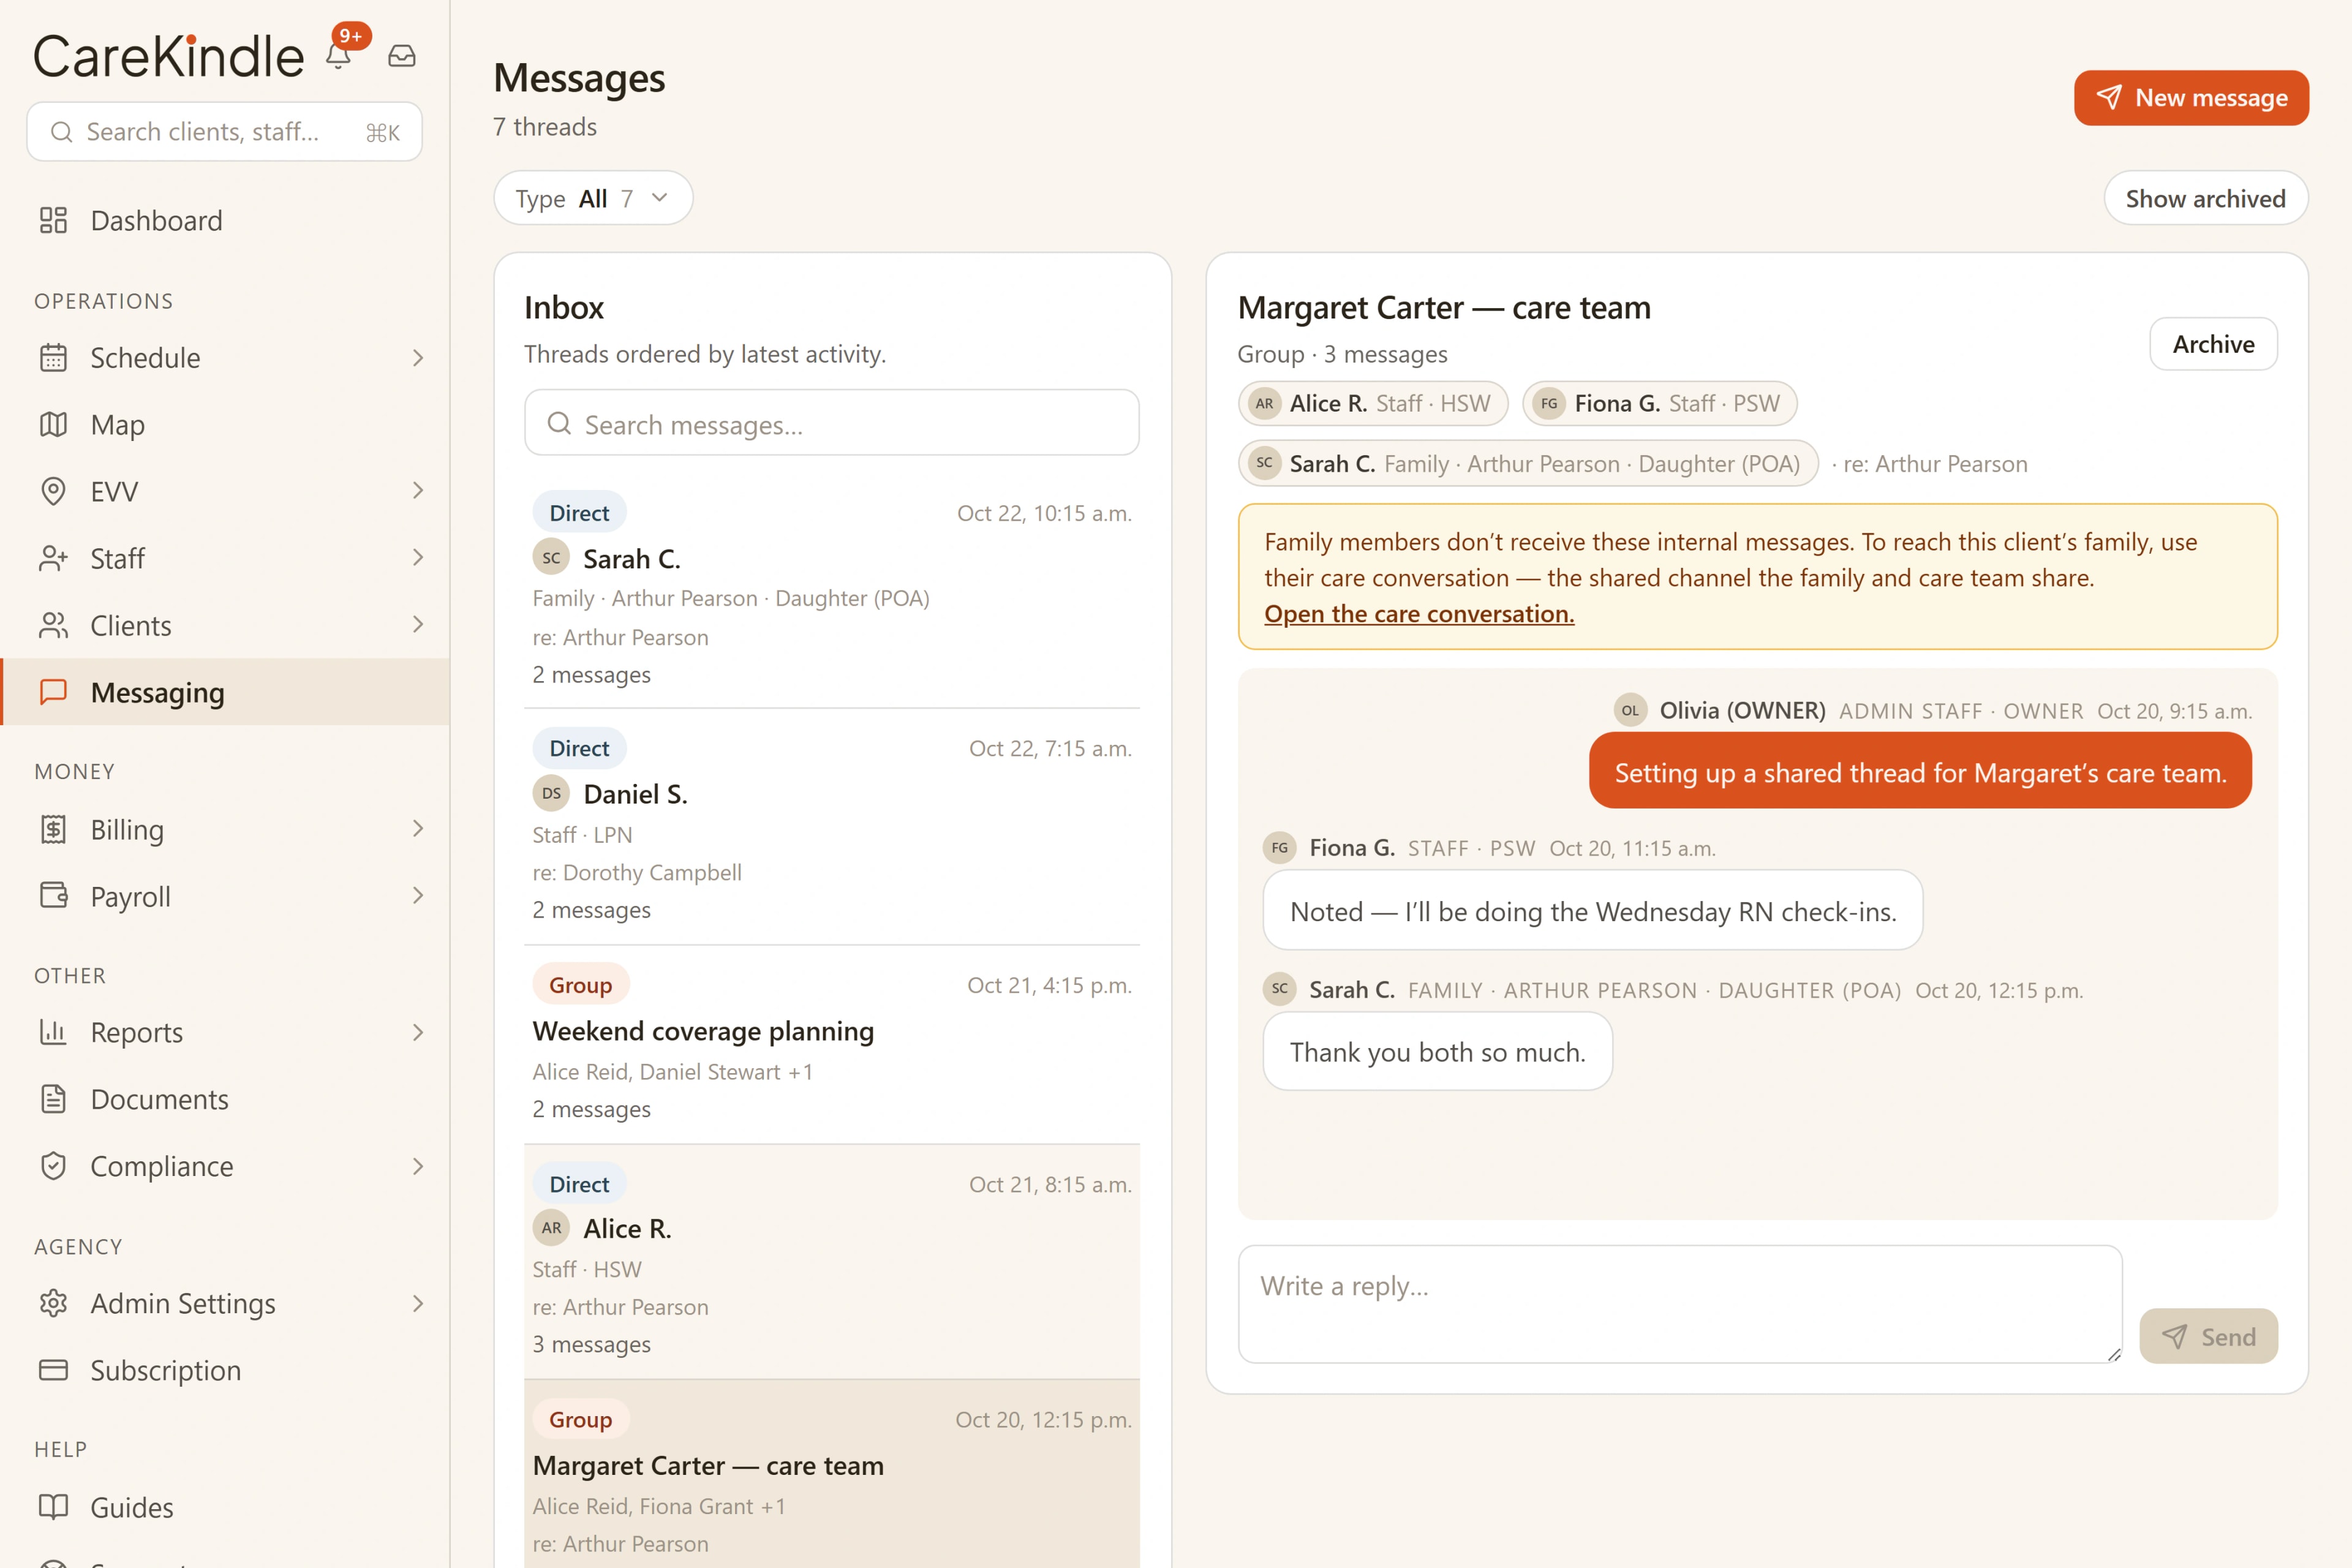2352x1568 pixels.
Task: Click the EVV location pin icon
Action: pos(53,491)
